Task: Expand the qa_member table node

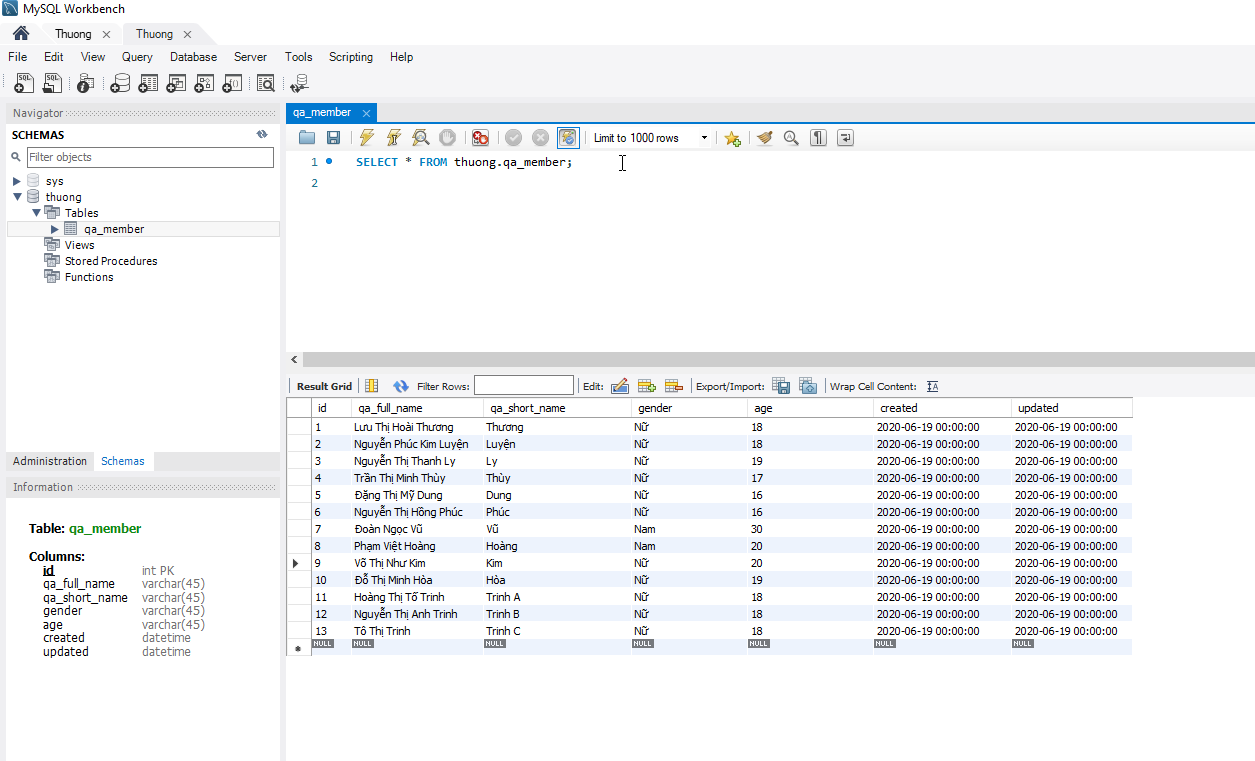Action: coord(55,229)
